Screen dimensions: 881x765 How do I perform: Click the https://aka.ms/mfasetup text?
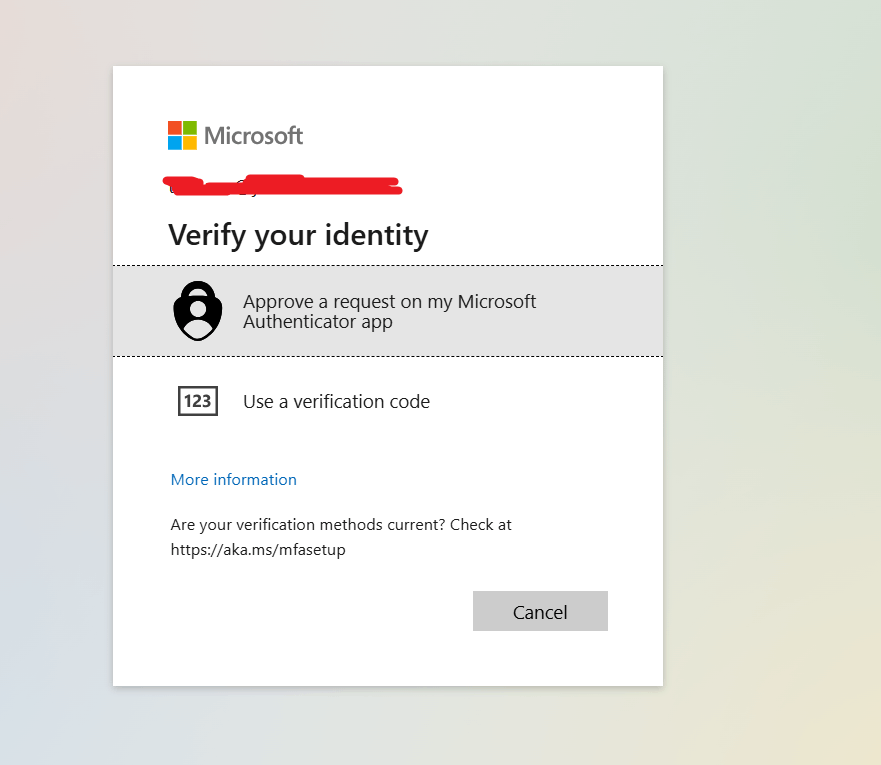click(x=258, y=549)
